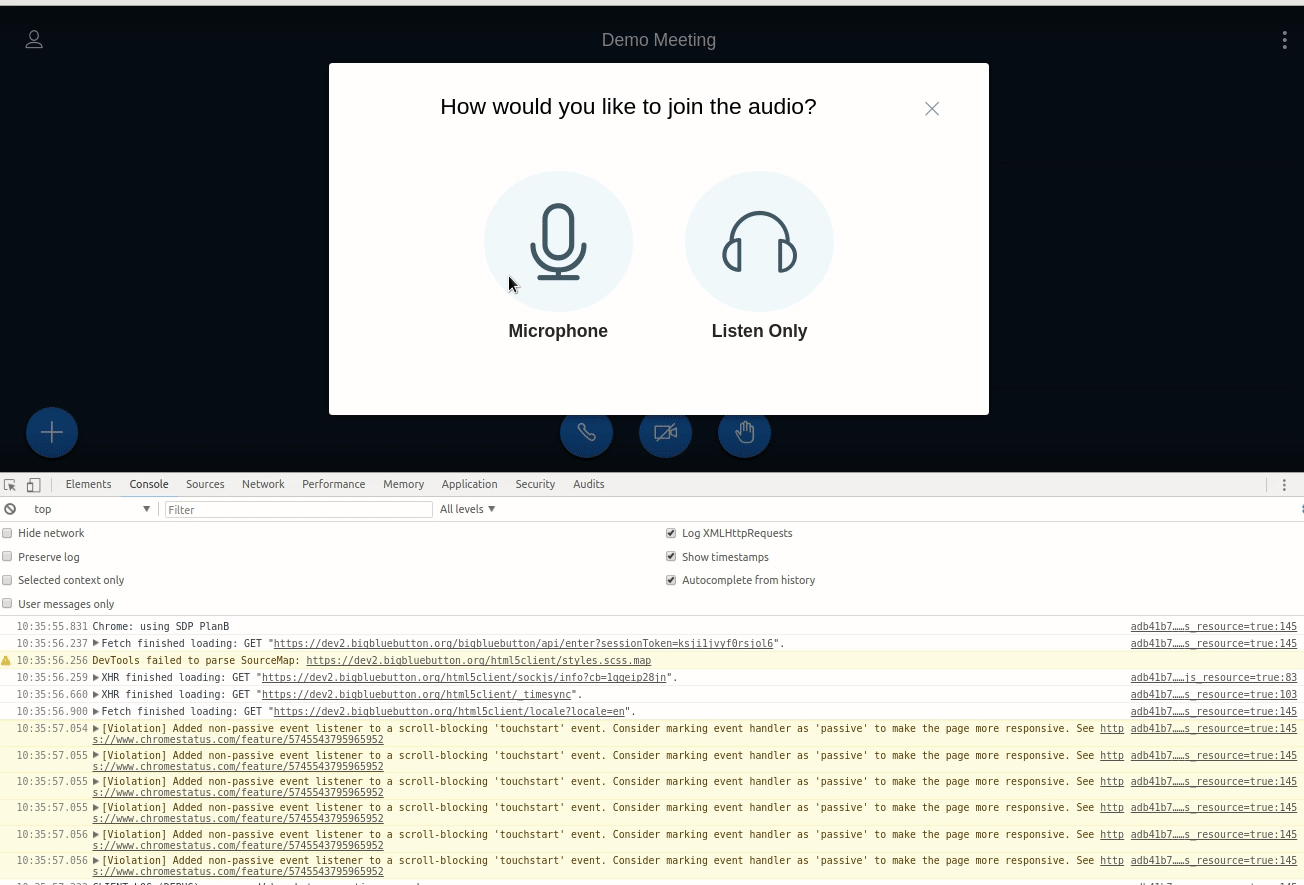The image size is (1304, 885).
Task: Open the Performance tab
Action: point(333,484)
